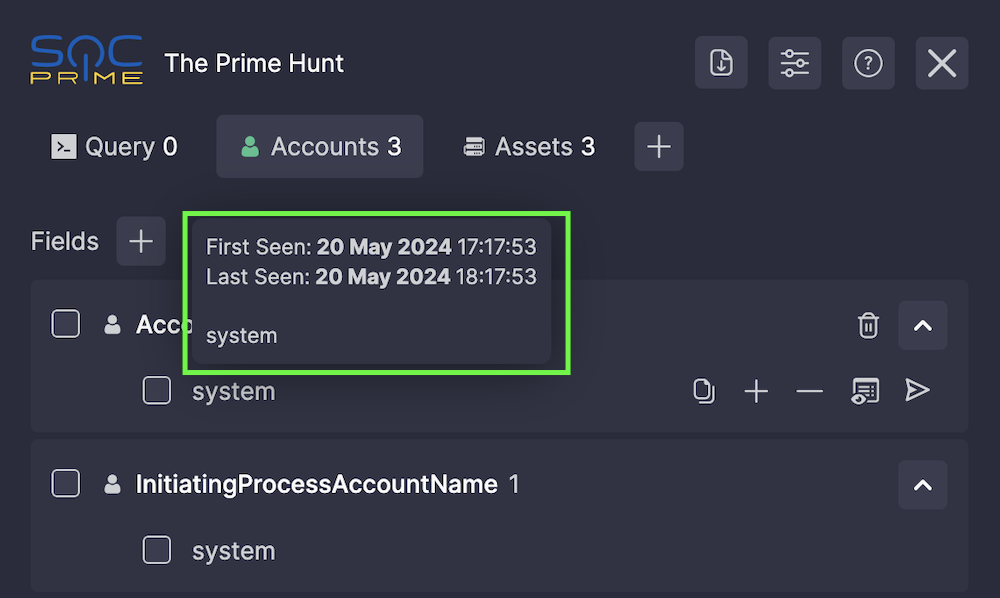
Task: Open the help question mark icon
Action: 868,62
